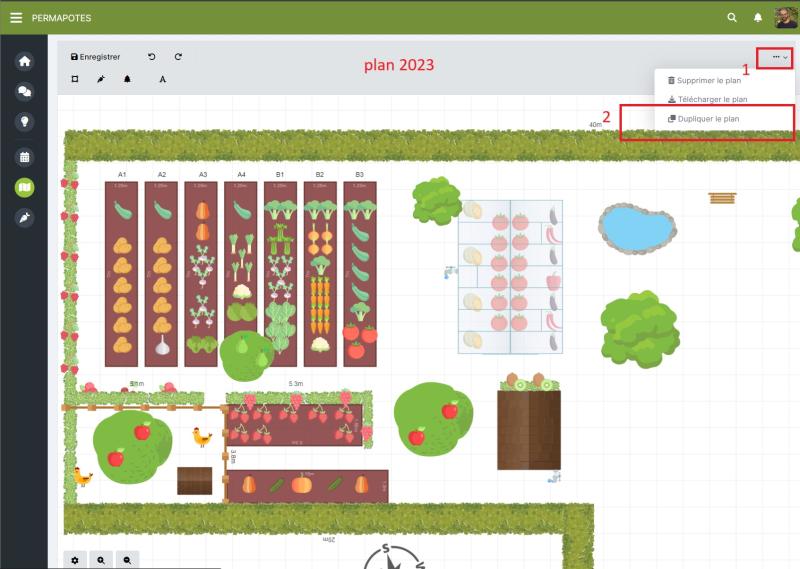Open the carrot sidebar icon
The height and width of the screenshot is (569, 800).
25,217
